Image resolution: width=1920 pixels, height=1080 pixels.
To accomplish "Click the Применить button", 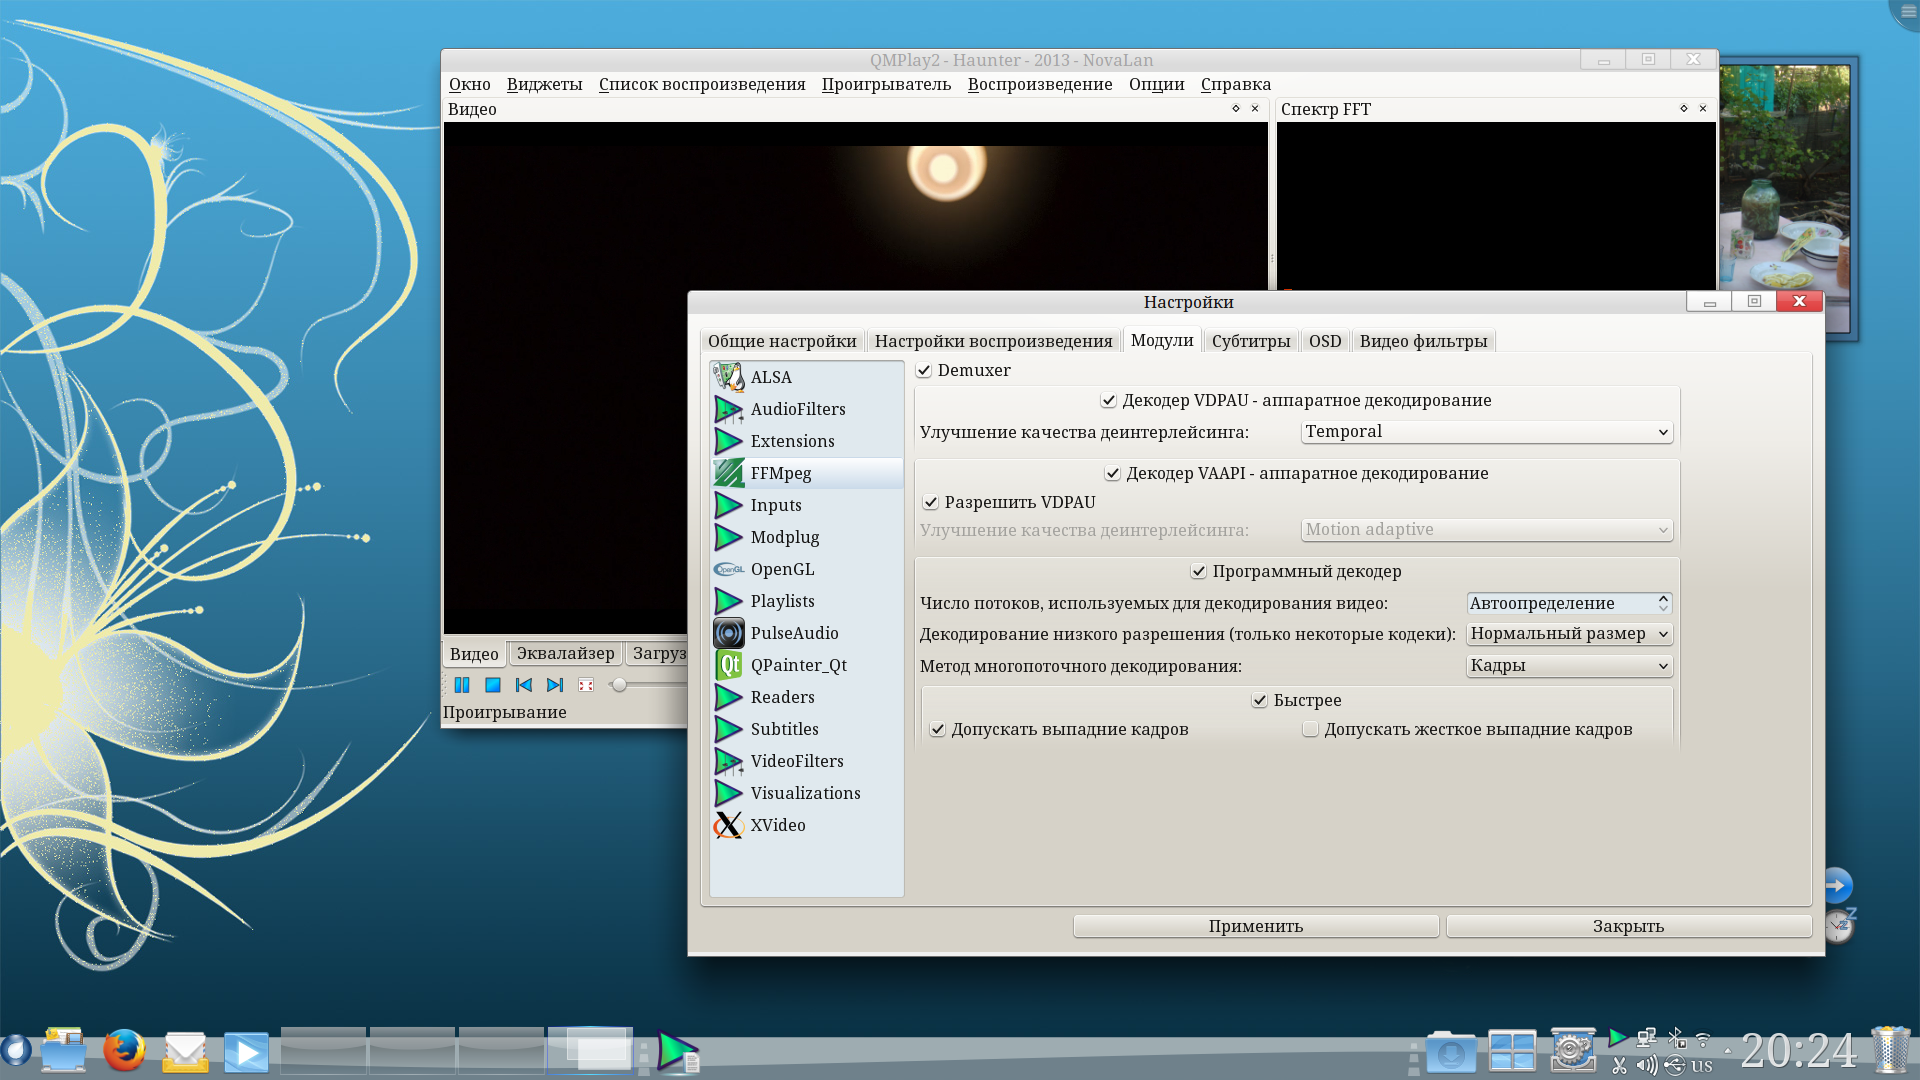I will [x=1255, y=926].
